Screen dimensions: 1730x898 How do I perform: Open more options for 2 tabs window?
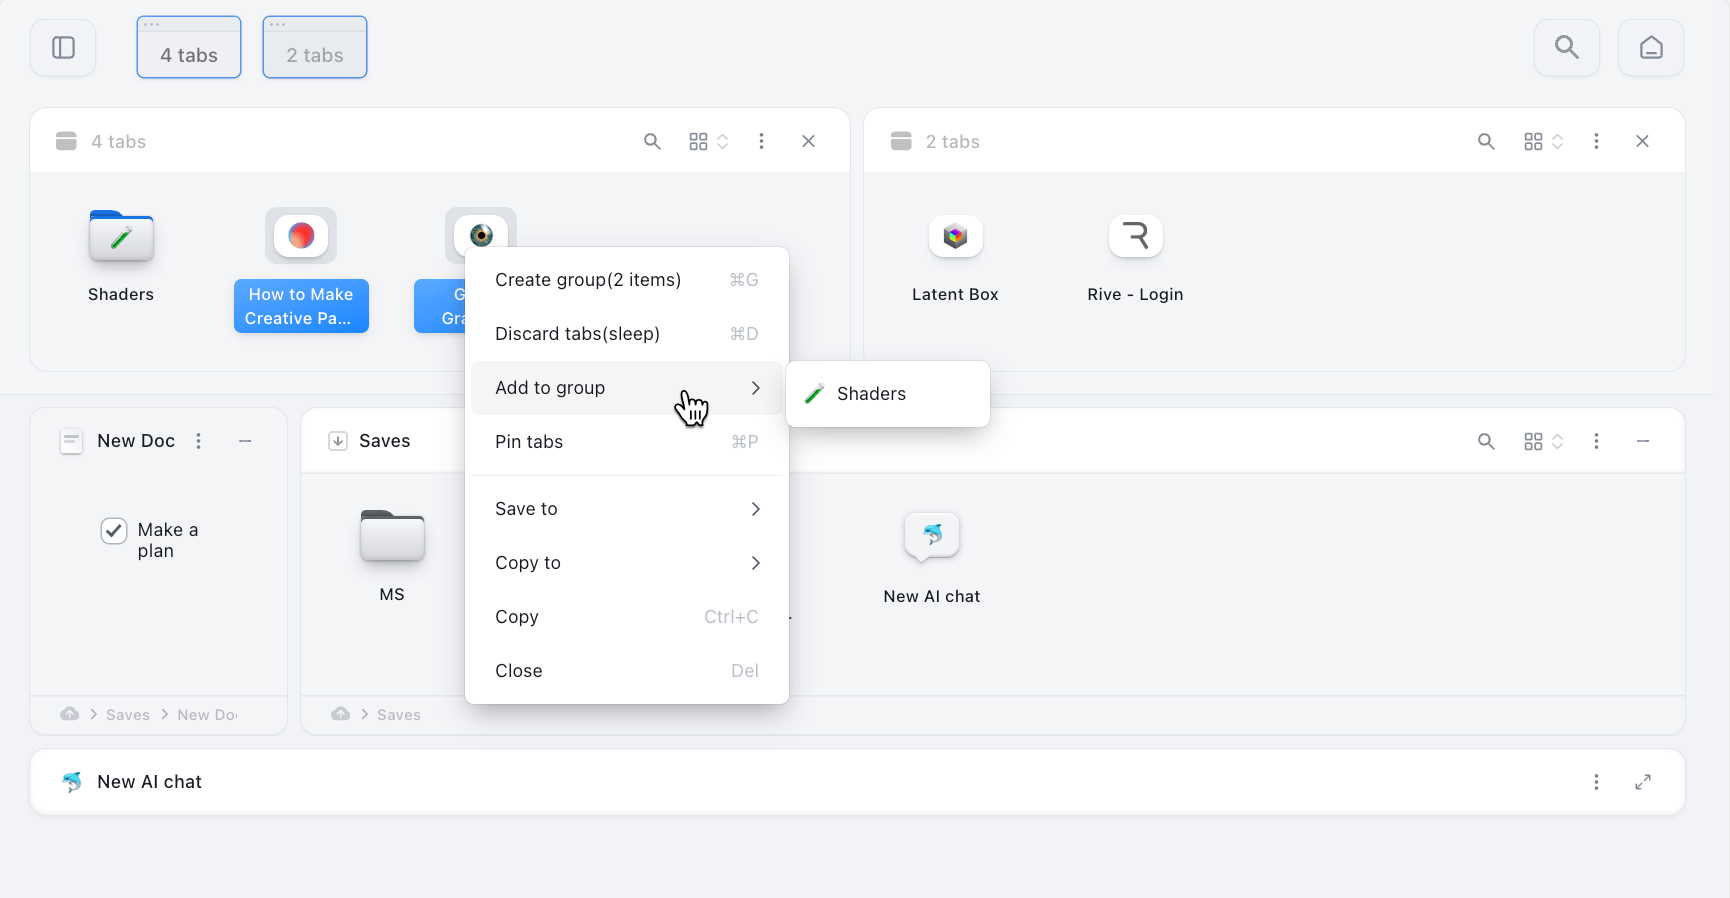click(1596, 142)
